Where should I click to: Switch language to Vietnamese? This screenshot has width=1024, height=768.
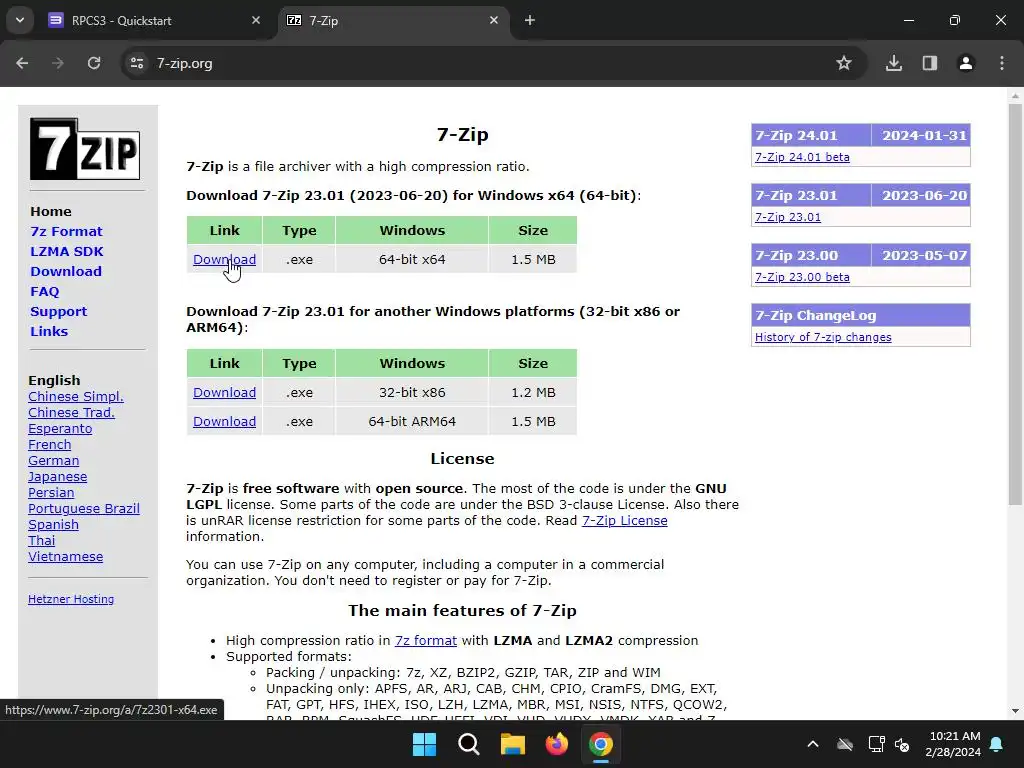point(65,556)
